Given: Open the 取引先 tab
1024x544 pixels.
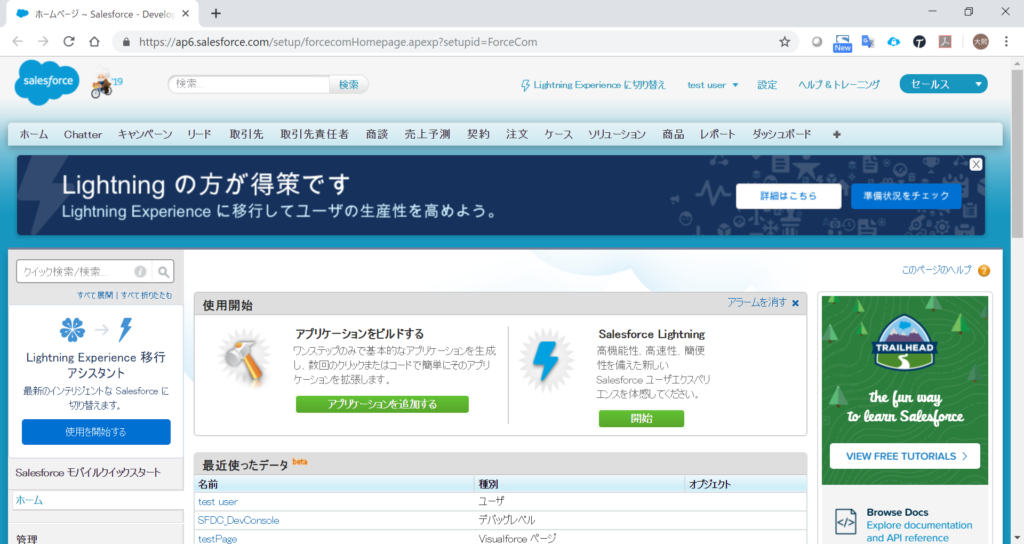Looking at the screenshot, I should tap(246, 134).
